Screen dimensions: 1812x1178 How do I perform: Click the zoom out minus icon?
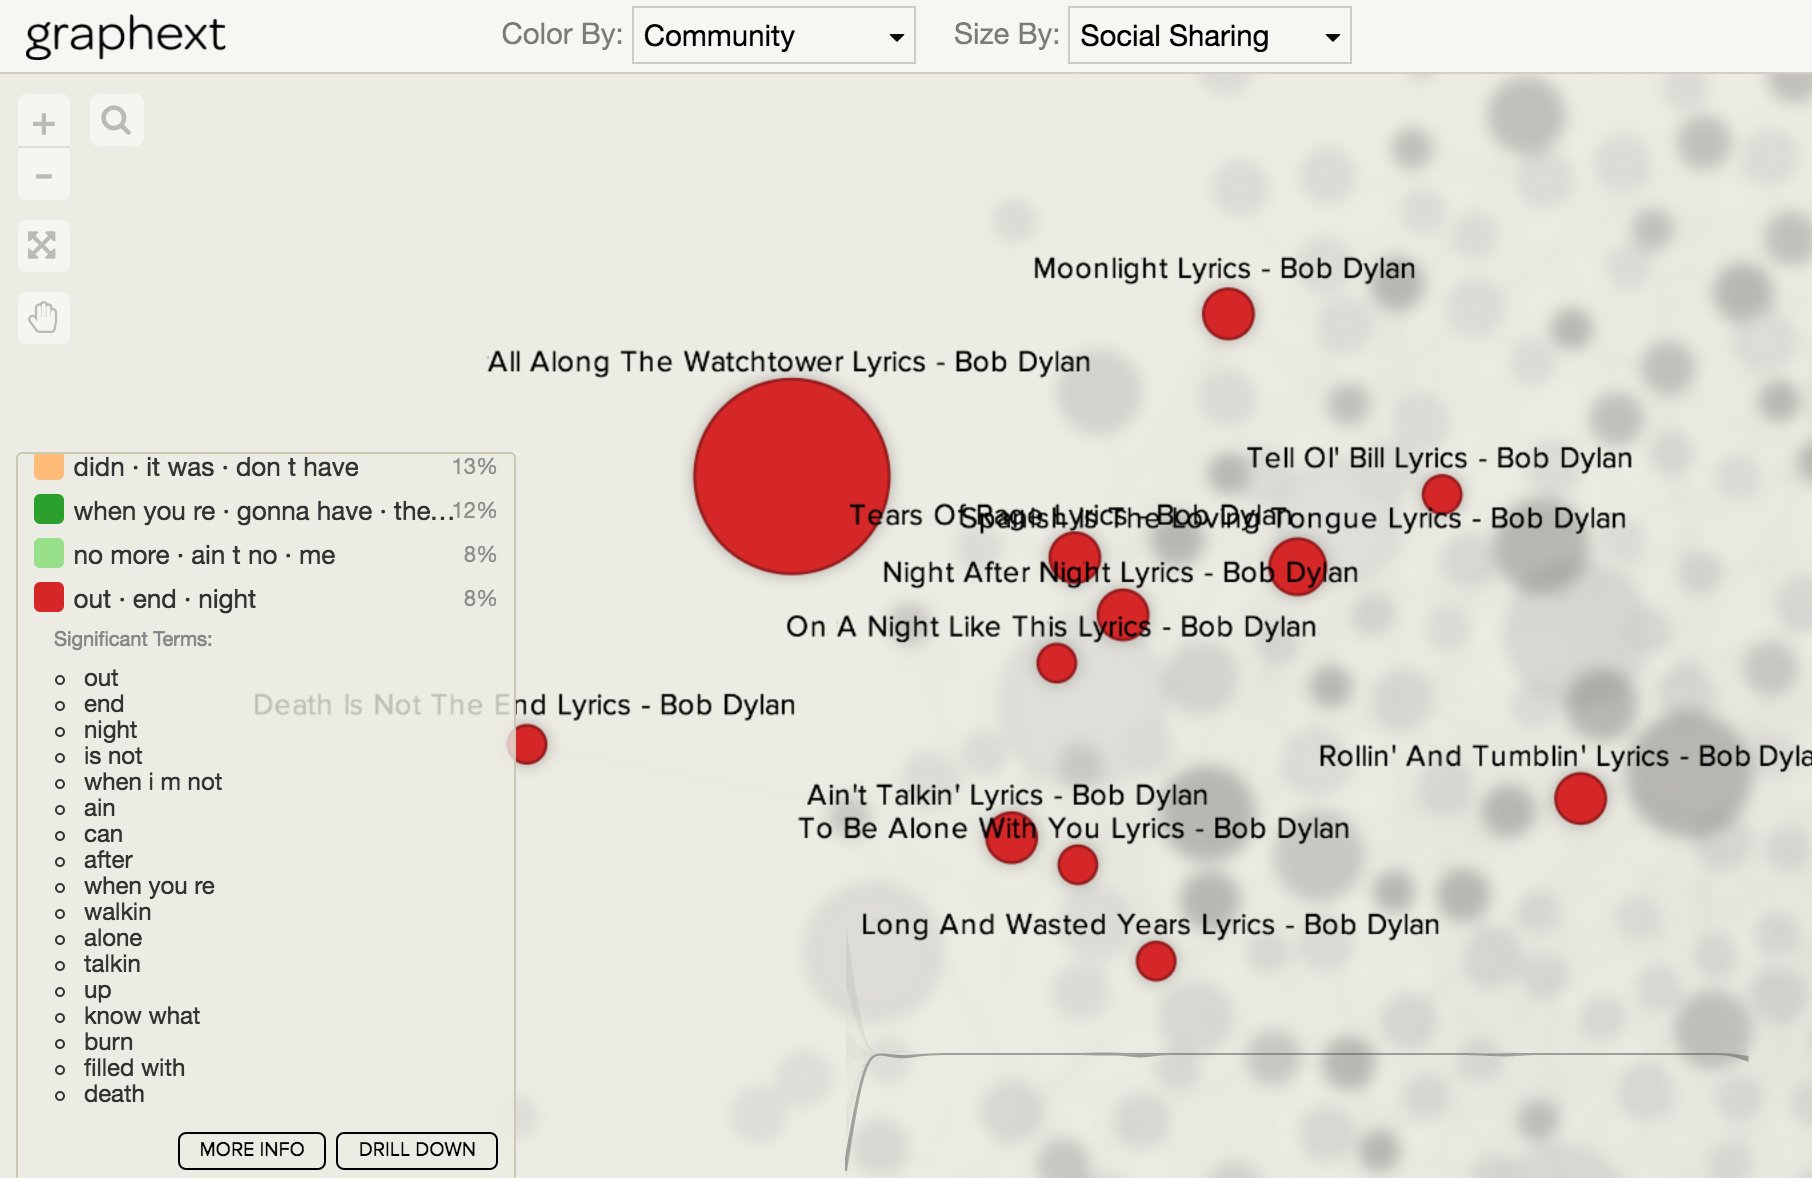(x=44, y=176)
